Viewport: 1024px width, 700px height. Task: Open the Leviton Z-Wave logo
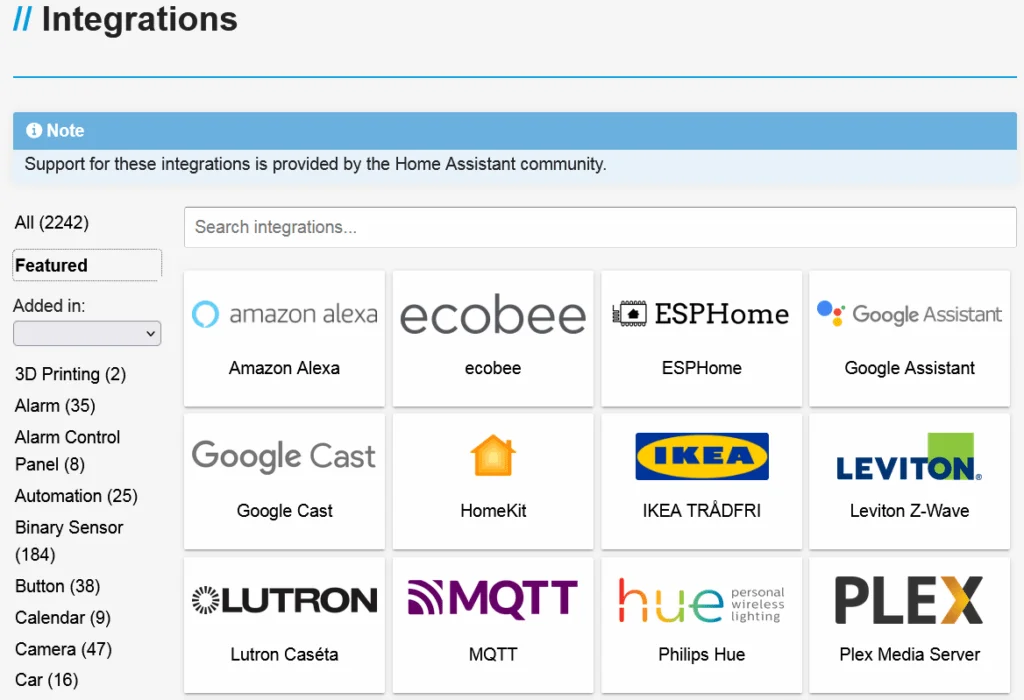point(909,456)
